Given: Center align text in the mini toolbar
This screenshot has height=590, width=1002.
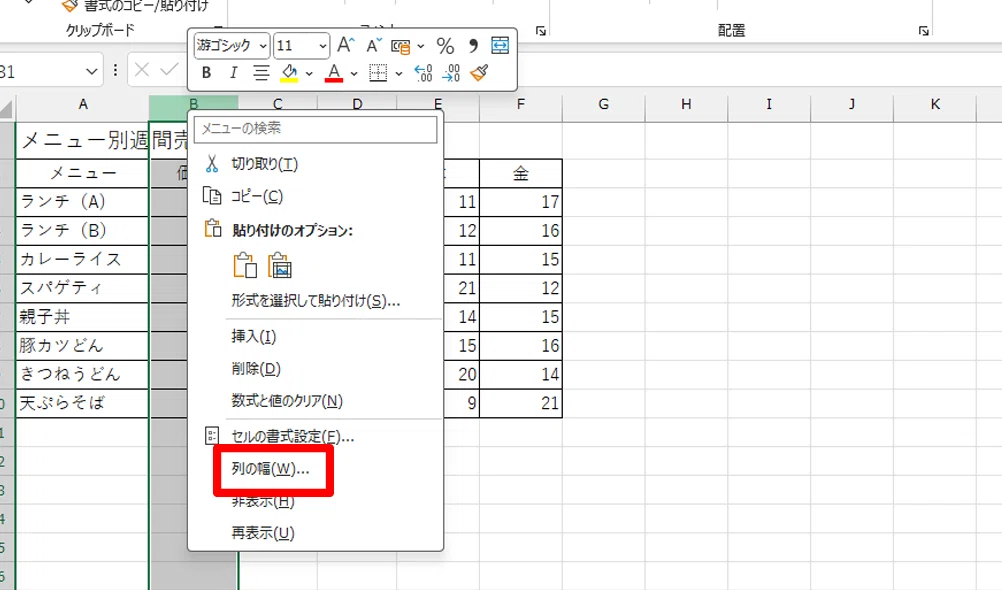Looking at the screenshot, I should coord(261,73).
